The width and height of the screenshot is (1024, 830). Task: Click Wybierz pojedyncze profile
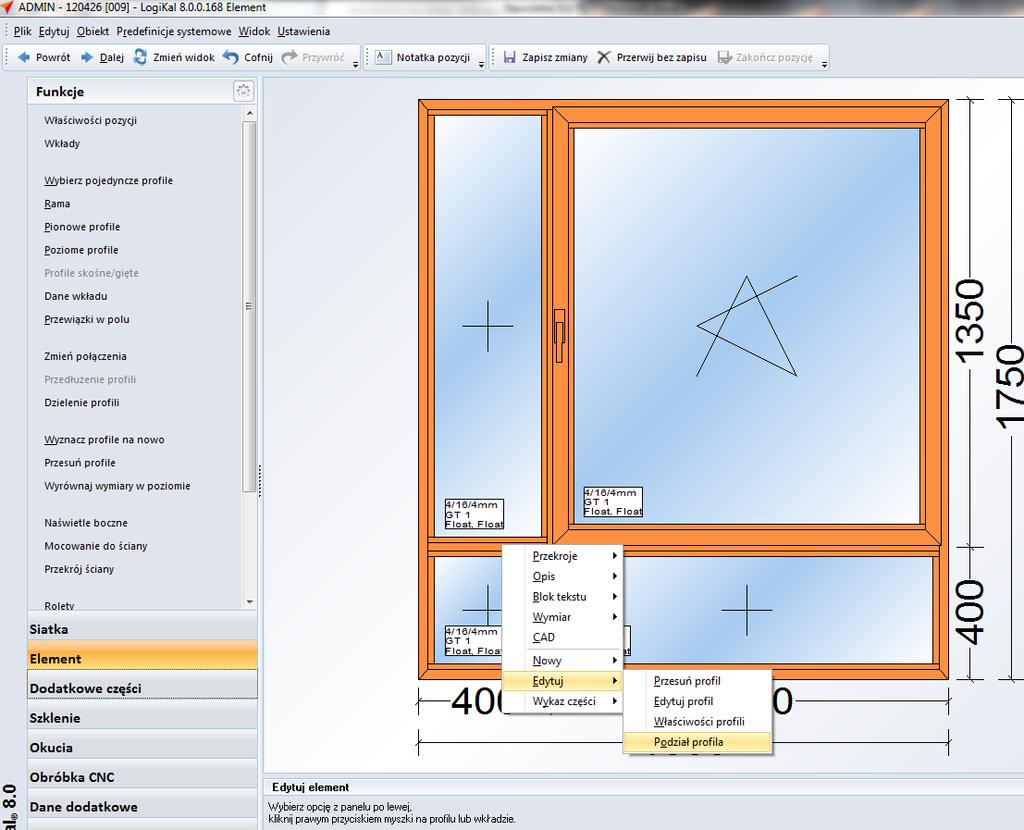(108, 180)
